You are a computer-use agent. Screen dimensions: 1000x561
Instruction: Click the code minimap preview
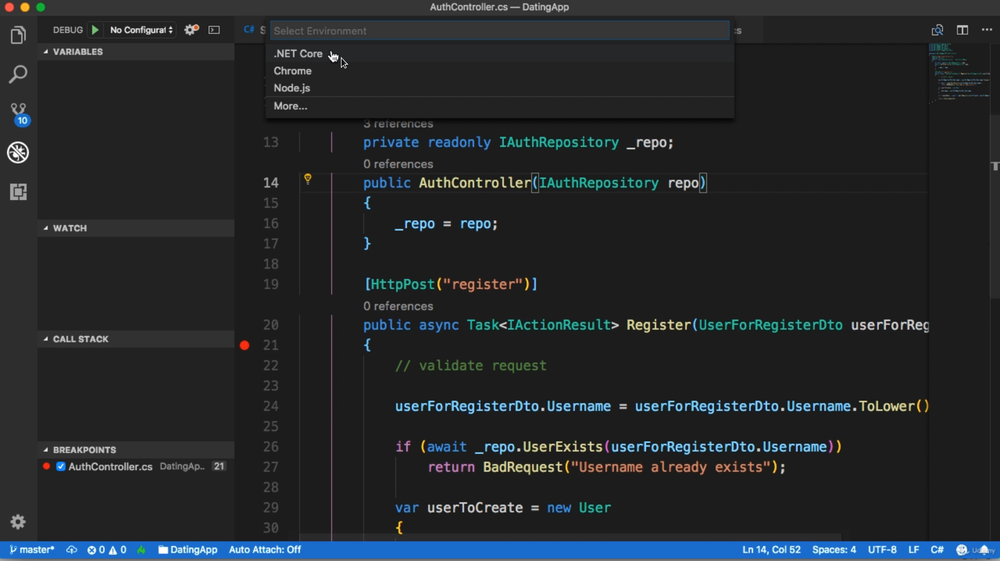[x=959, y=72]
